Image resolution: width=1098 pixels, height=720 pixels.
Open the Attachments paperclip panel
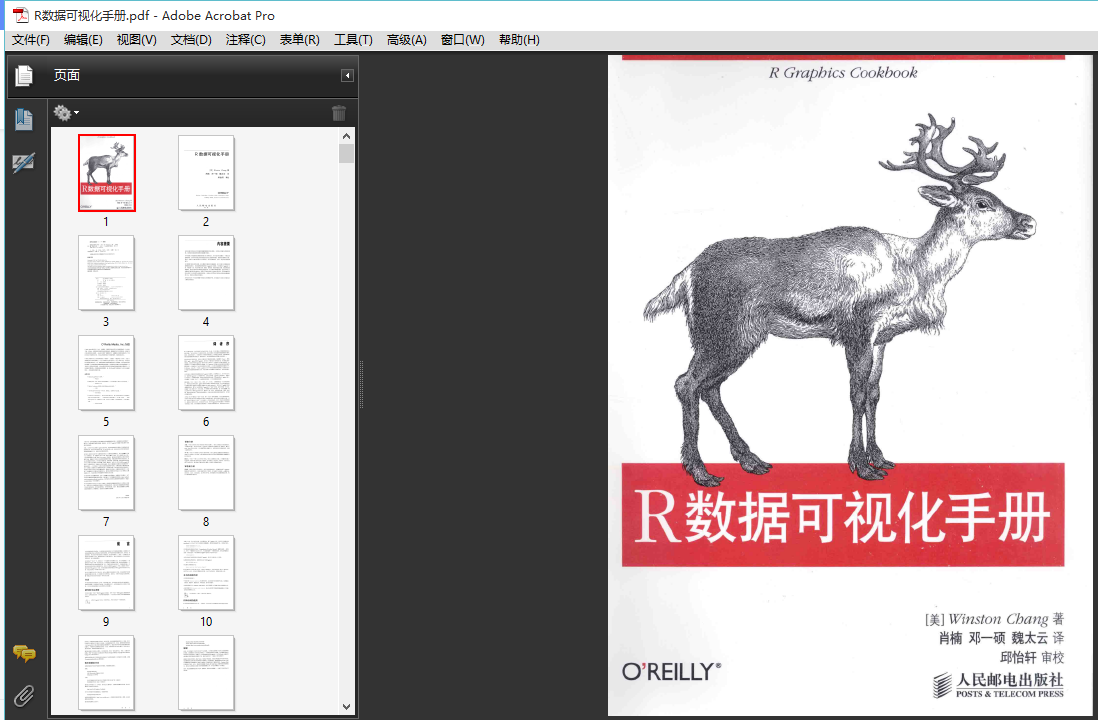coord(24,695)
